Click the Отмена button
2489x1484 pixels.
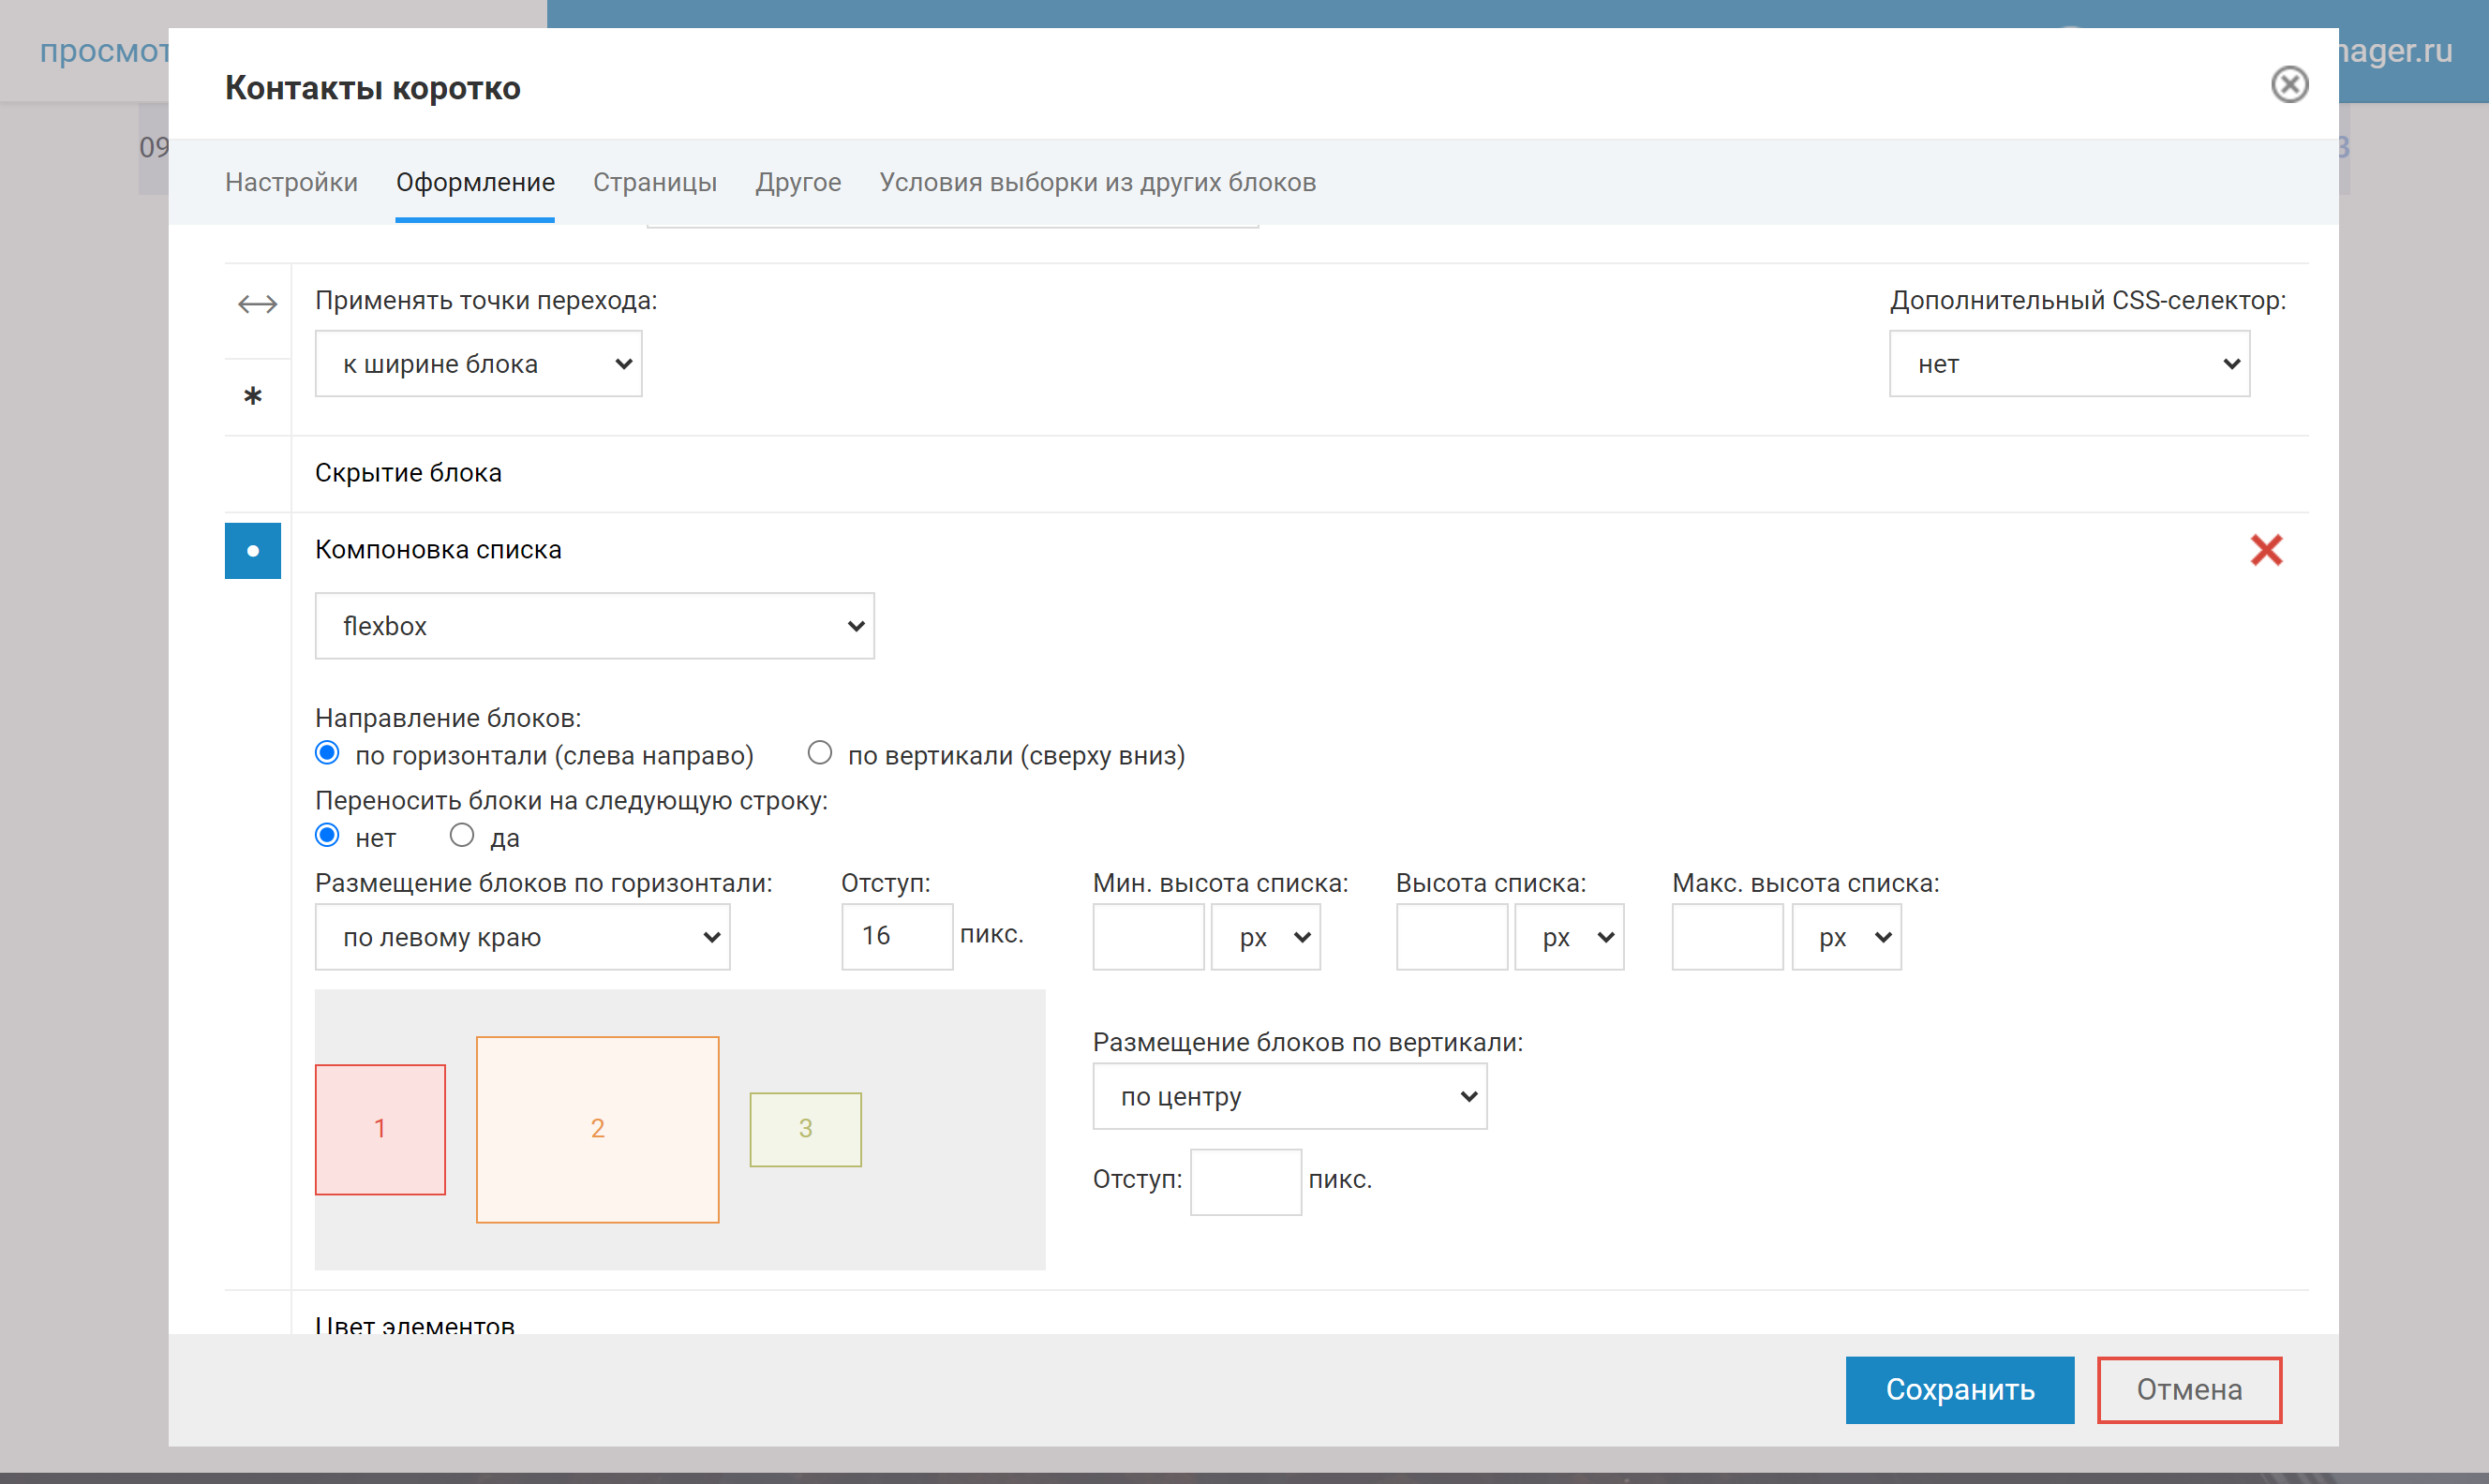pos(2189,1390)
